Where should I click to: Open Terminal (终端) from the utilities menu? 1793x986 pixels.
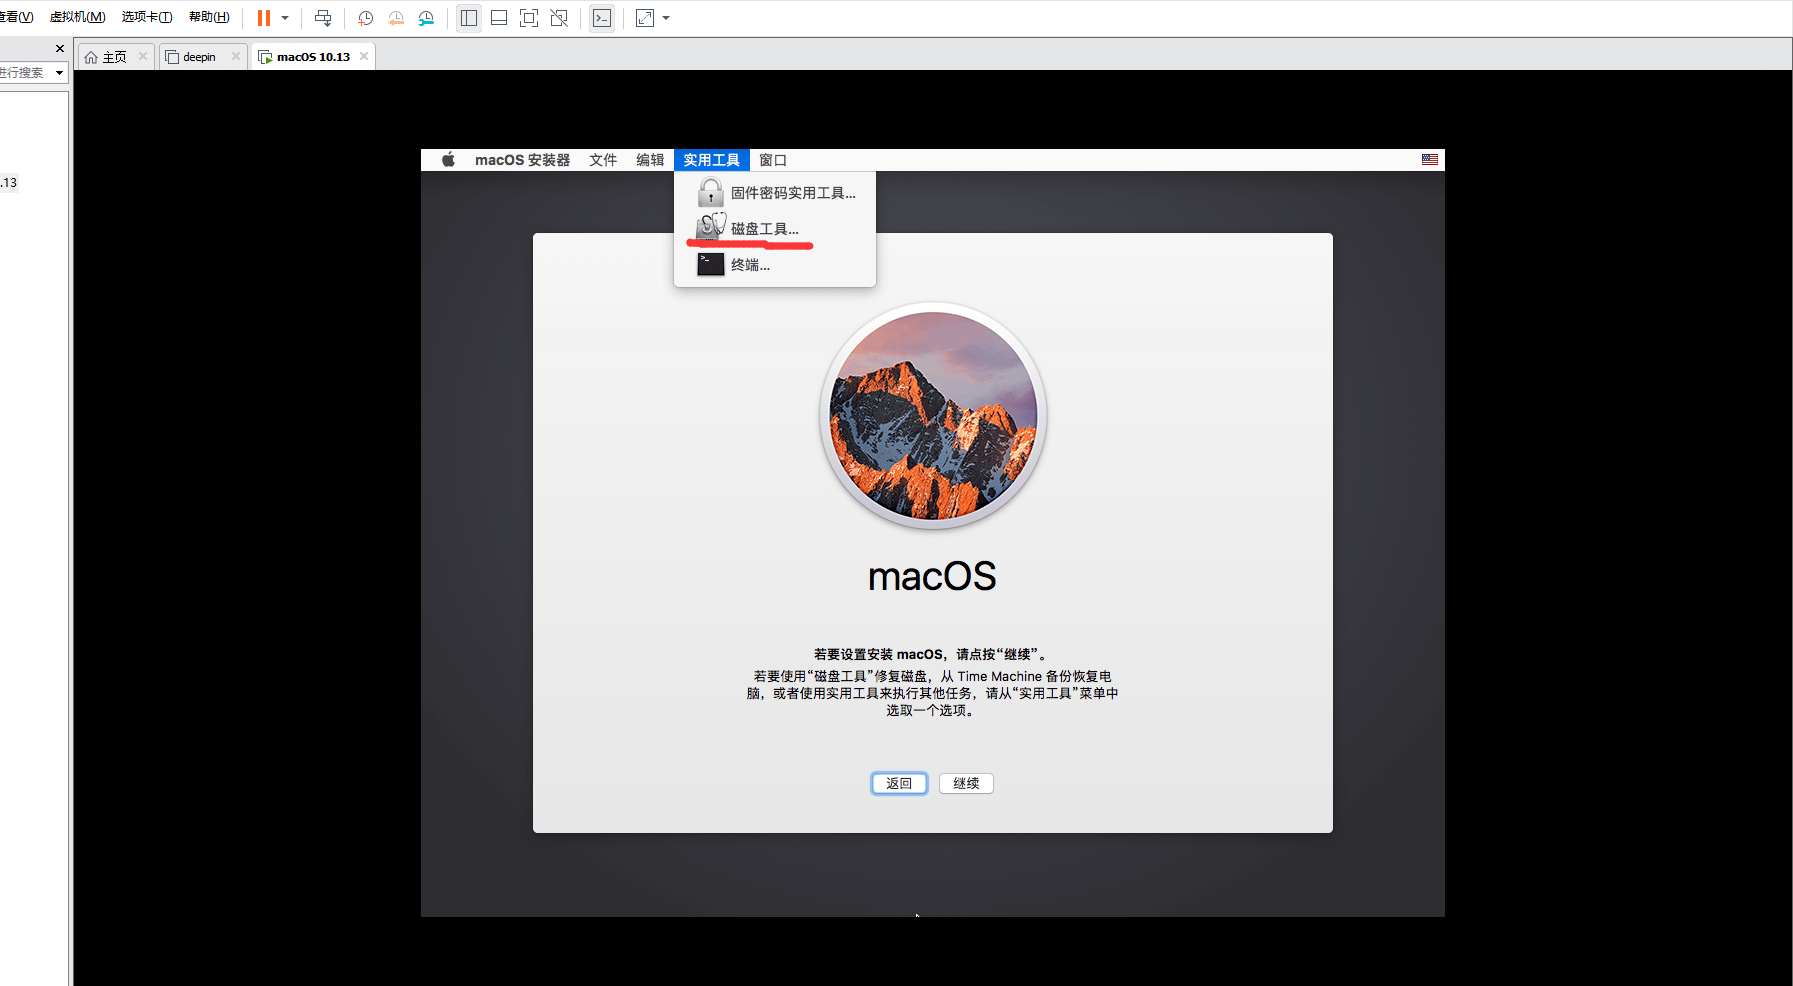coord(750,265)
